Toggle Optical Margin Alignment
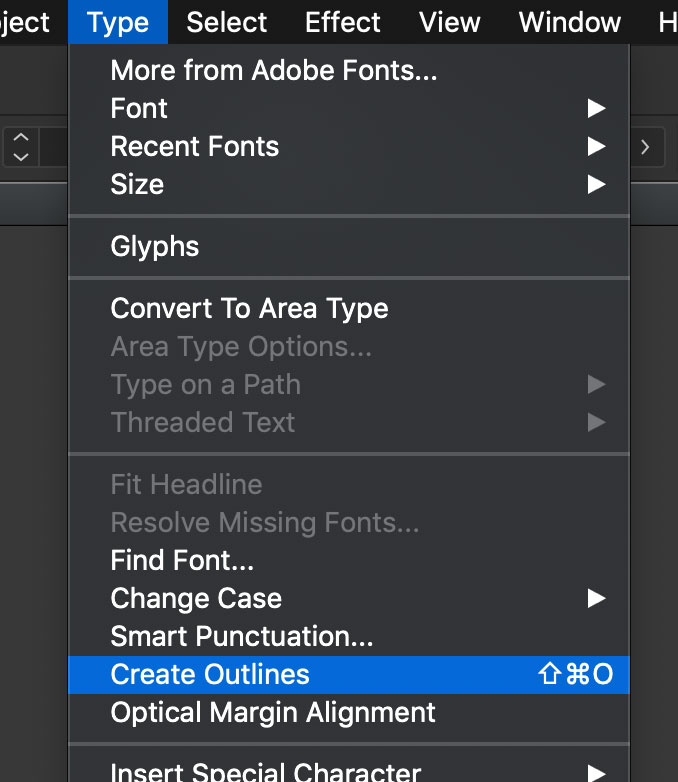The image size is (678, 782). [x=273, y=712]
